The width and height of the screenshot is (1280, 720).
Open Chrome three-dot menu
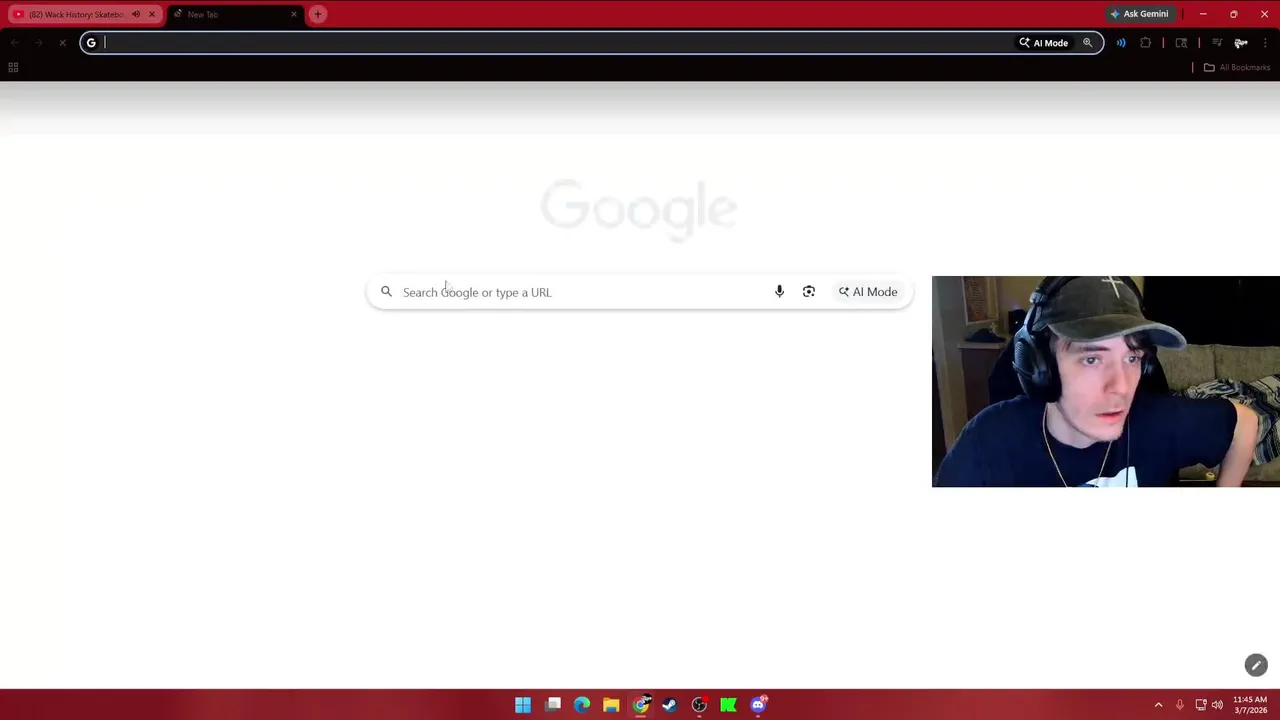(1266, 43)
